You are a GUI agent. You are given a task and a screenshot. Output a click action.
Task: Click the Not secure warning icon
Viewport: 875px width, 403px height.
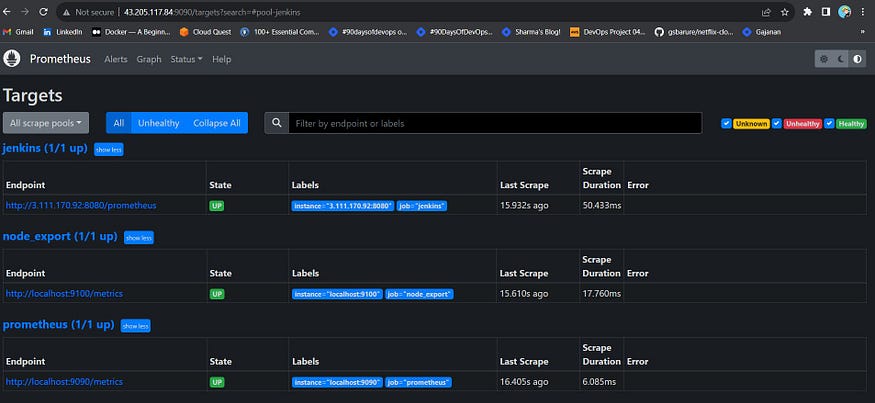click(67, 12)
